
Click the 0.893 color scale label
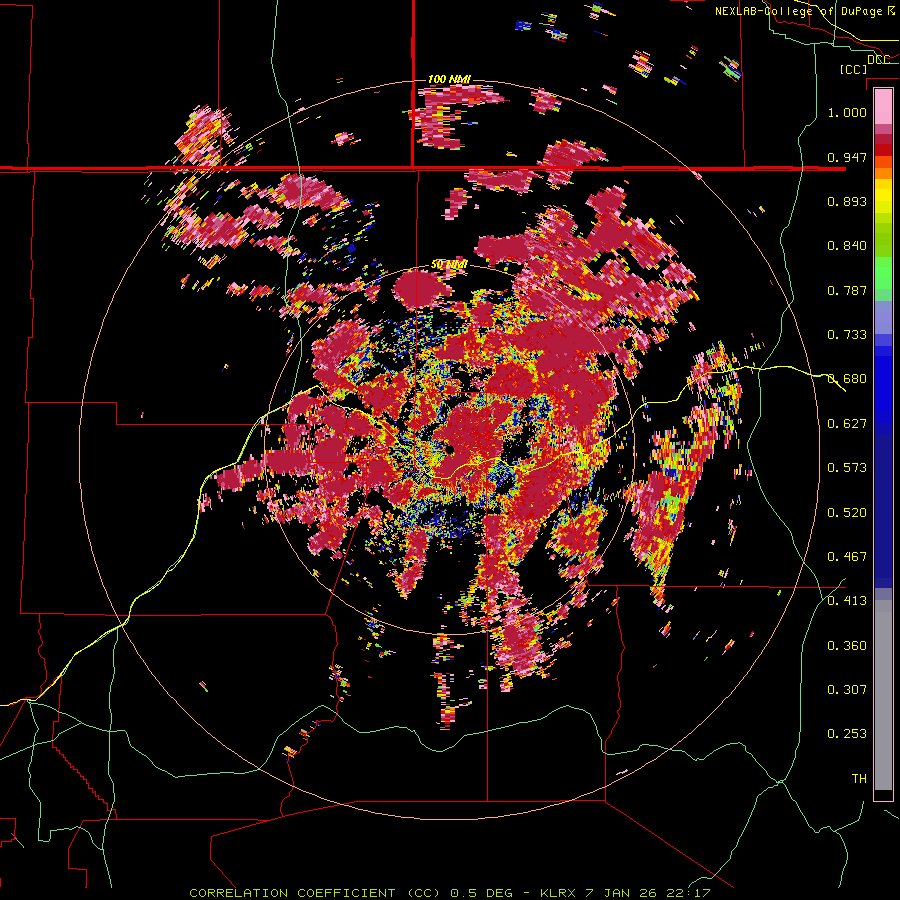point(847,201)
